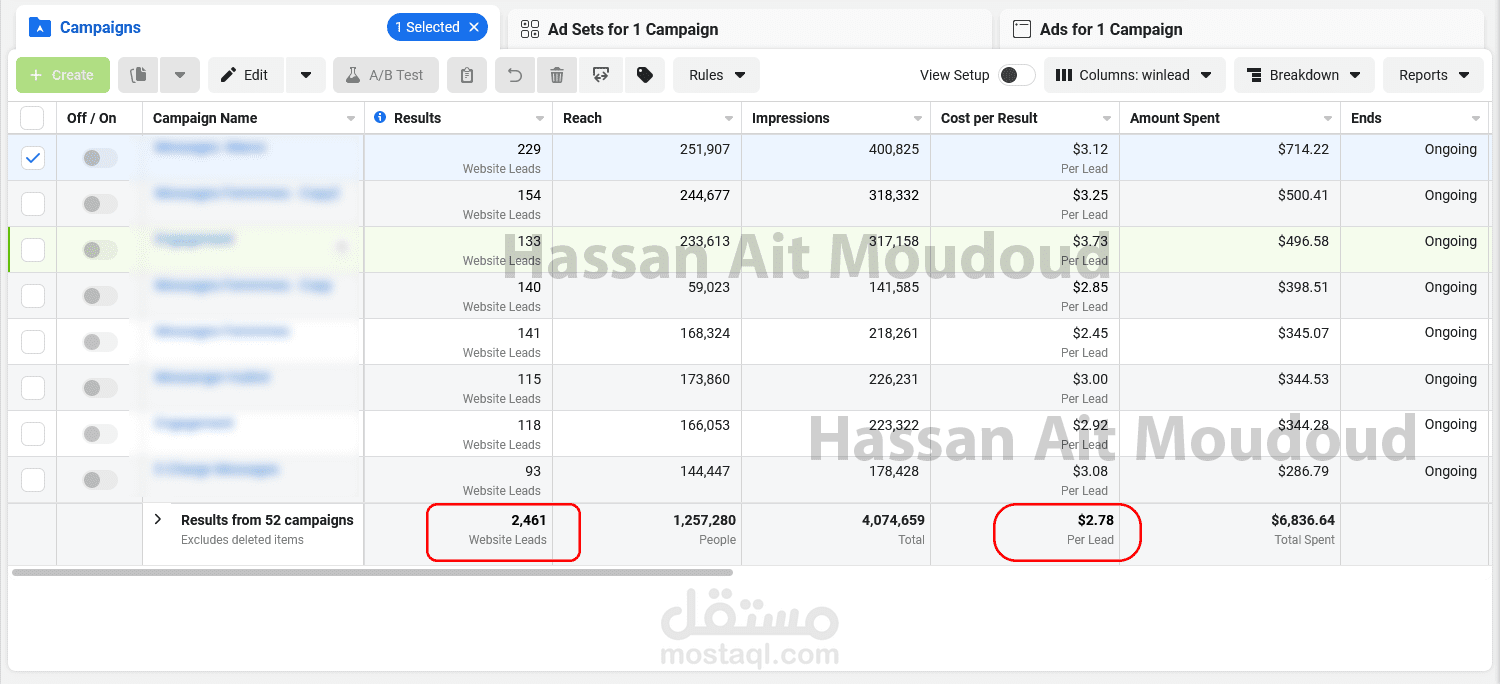1500x684 pixels.
Task: Open the Campaign Name column menu arrow
Action: [351, 119]
